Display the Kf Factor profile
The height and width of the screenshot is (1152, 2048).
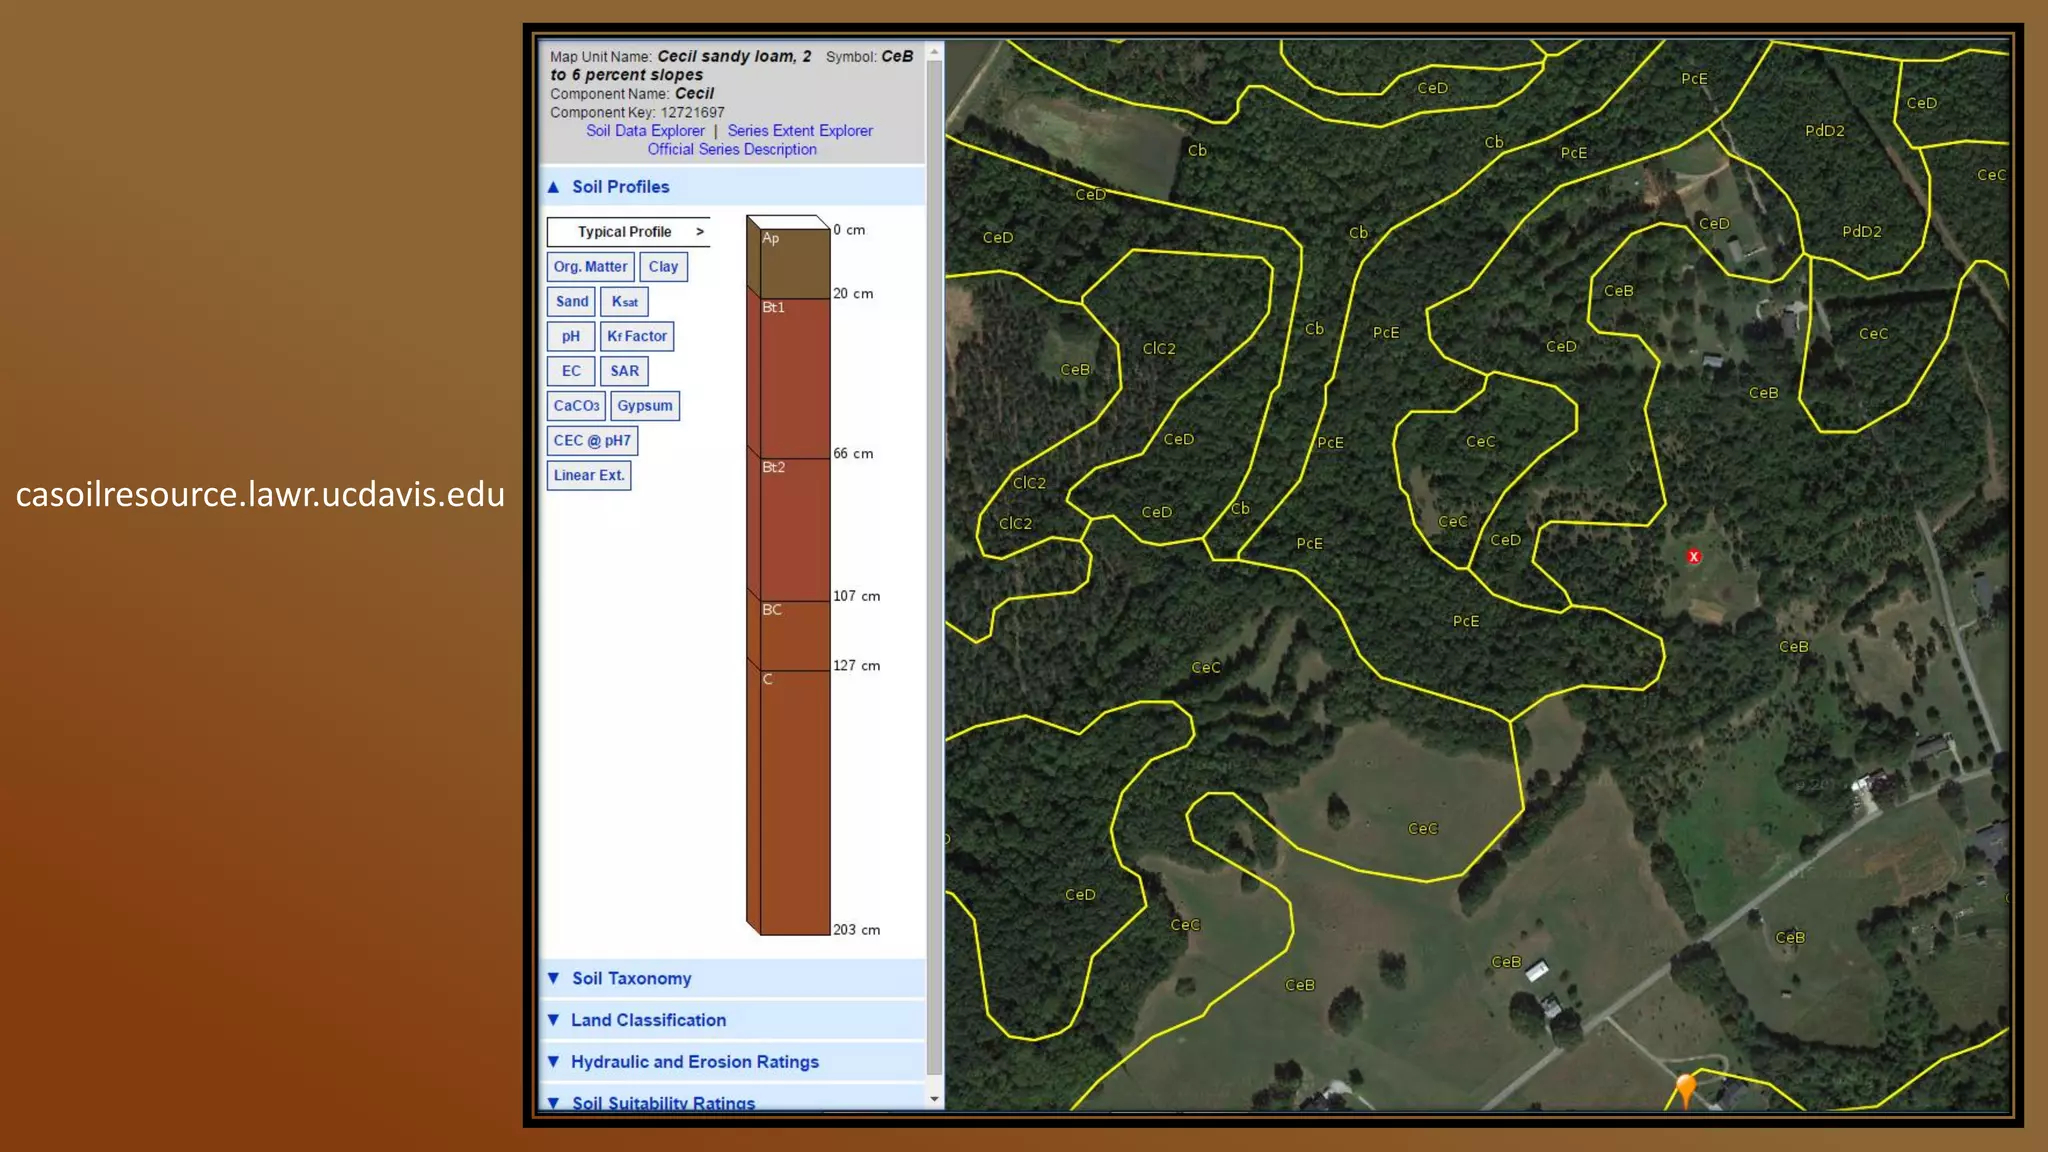[637, 337]
